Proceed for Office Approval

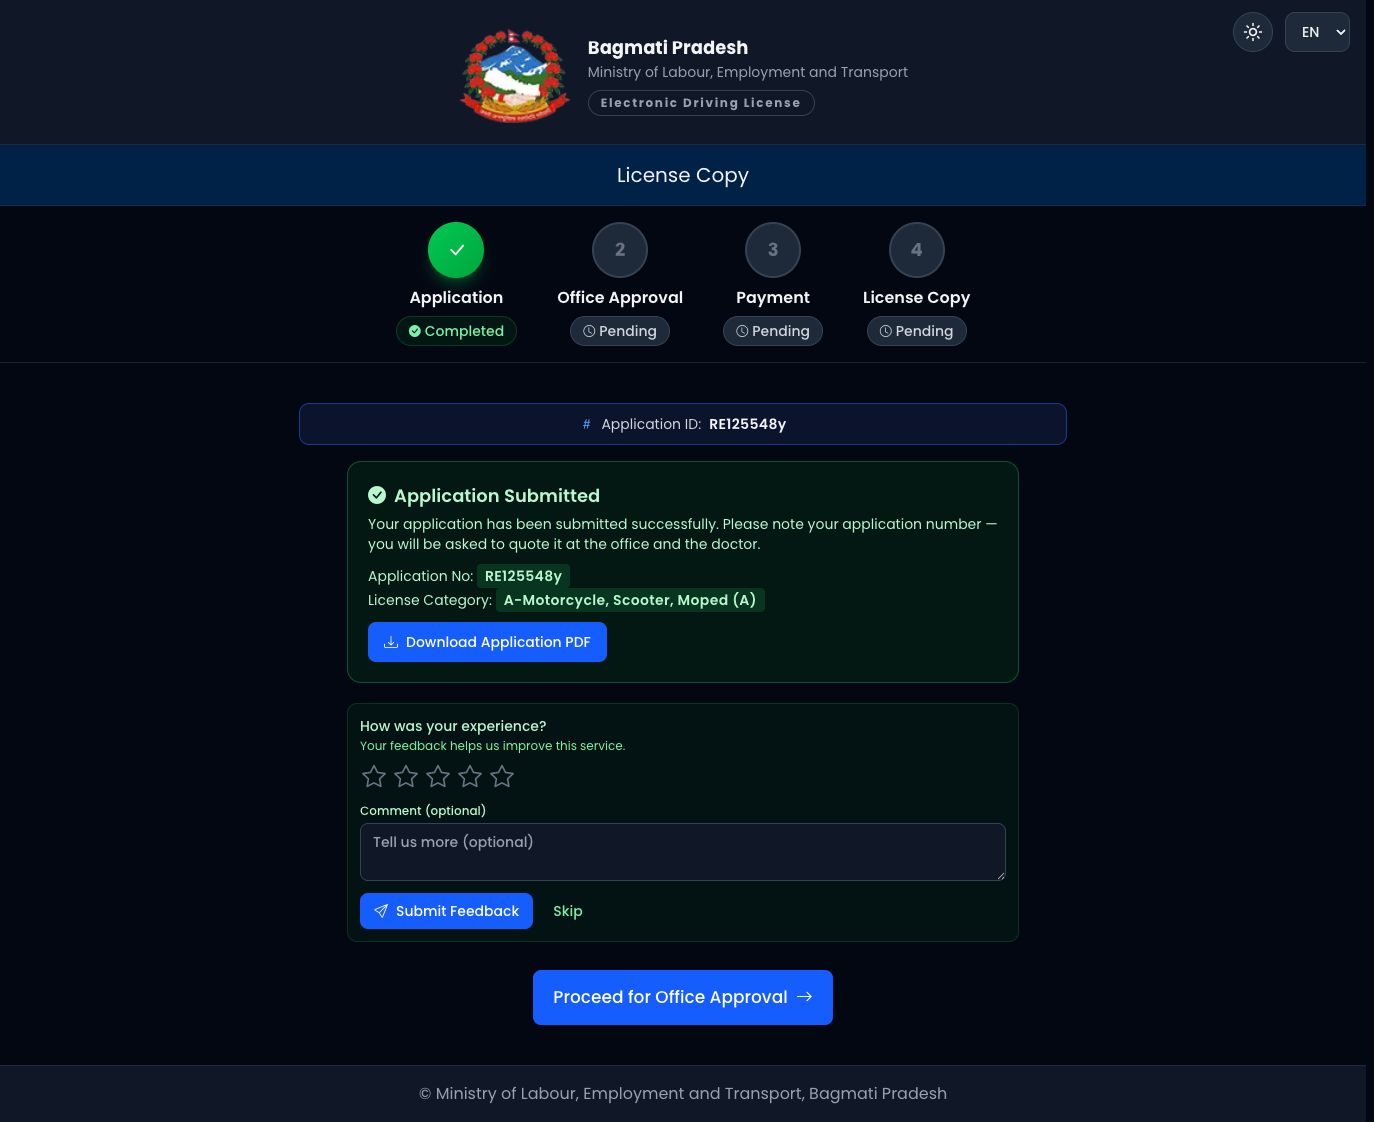(x=683, y=997)
